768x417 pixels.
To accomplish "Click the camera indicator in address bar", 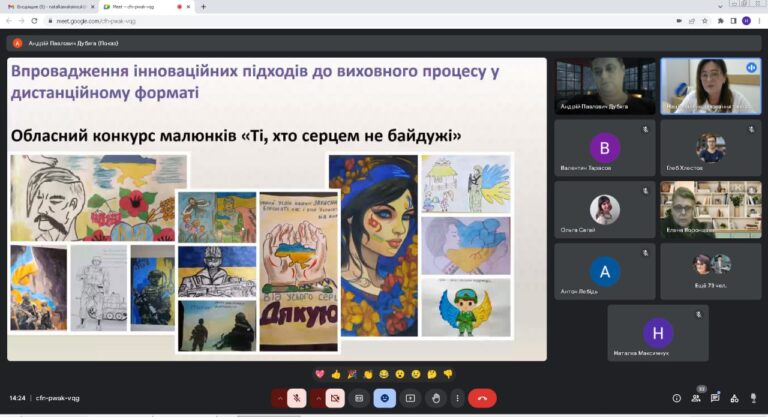I will [x=679, y=21].
